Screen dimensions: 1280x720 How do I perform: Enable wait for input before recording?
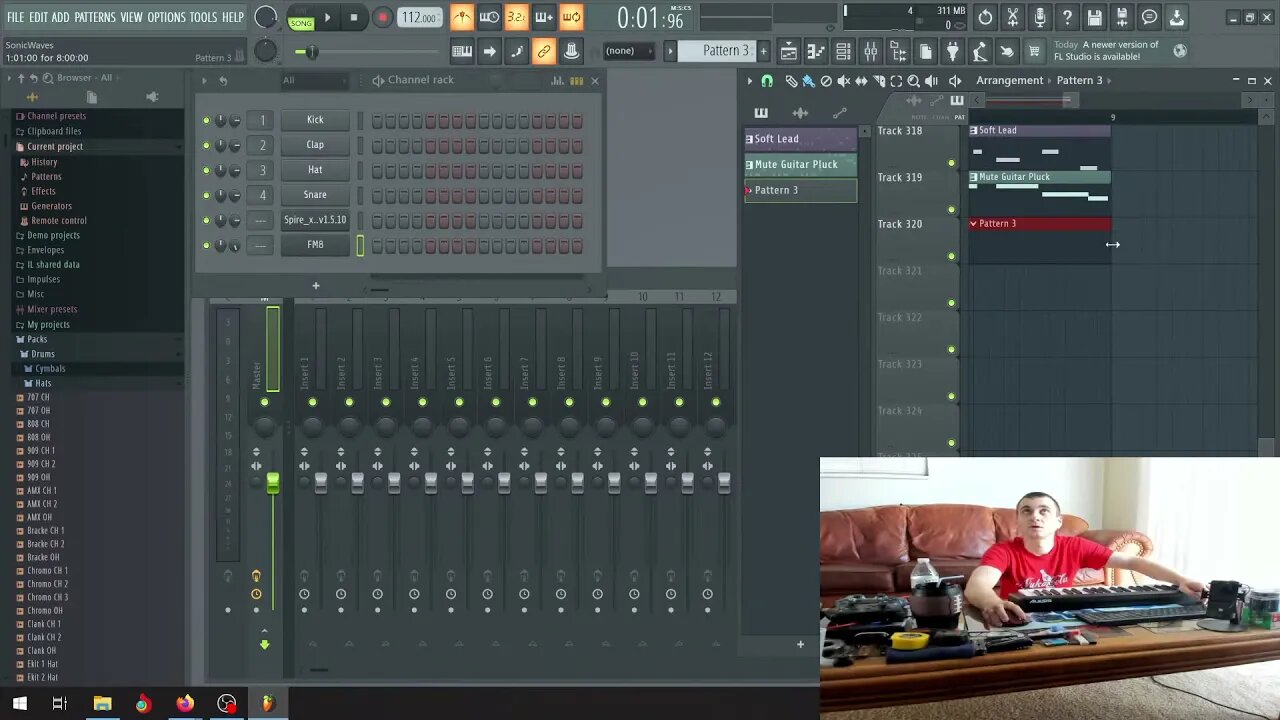click(x=489, y=17)
